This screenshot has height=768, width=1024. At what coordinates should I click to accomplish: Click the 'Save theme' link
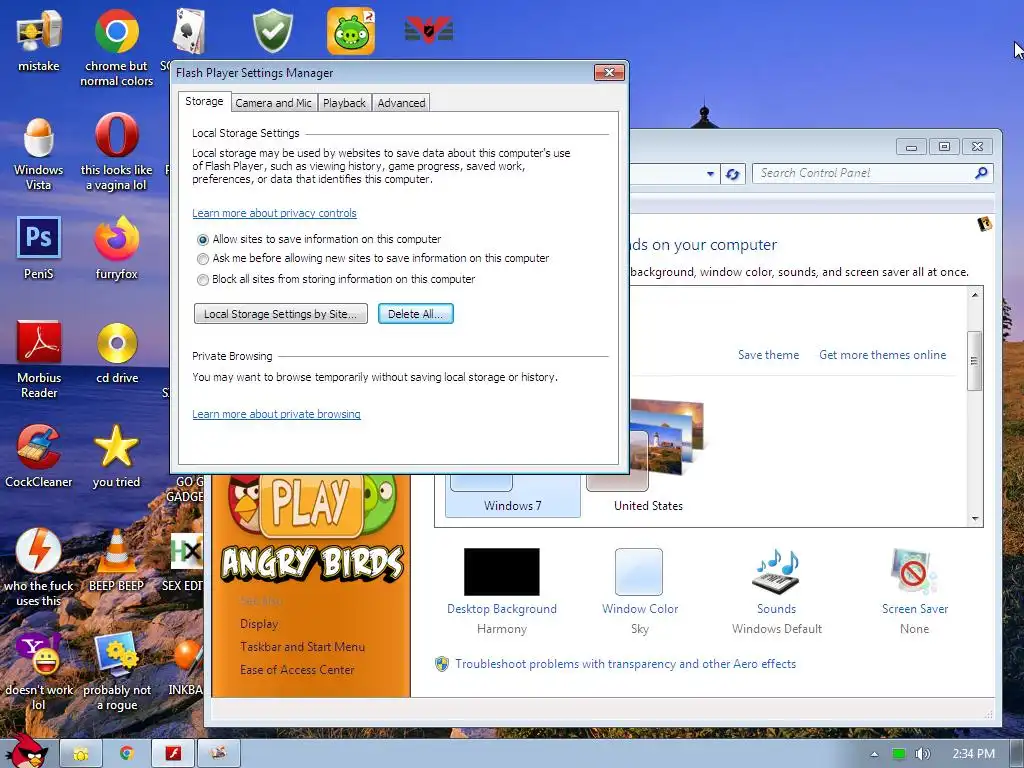(x=769, y=355)
